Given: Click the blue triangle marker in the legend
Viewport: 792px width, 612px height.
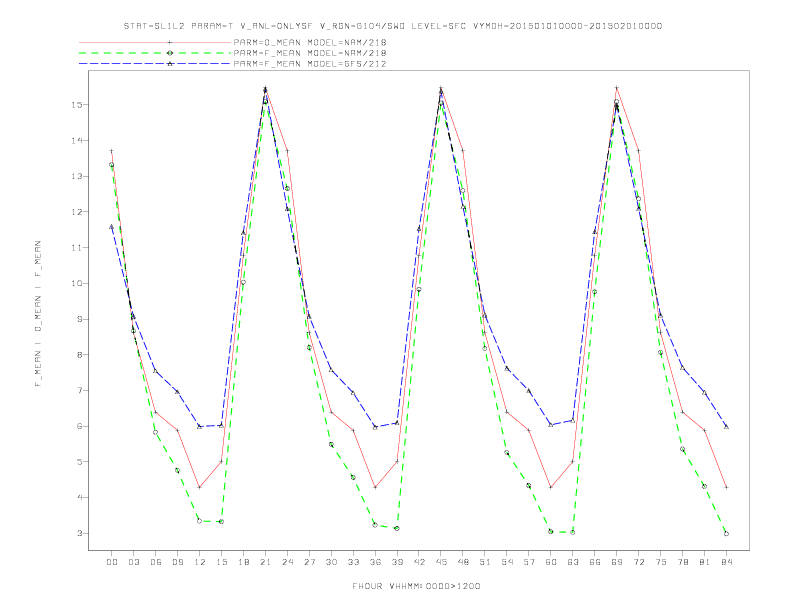Looking at the screenshot, I should [x=170, y=64].
